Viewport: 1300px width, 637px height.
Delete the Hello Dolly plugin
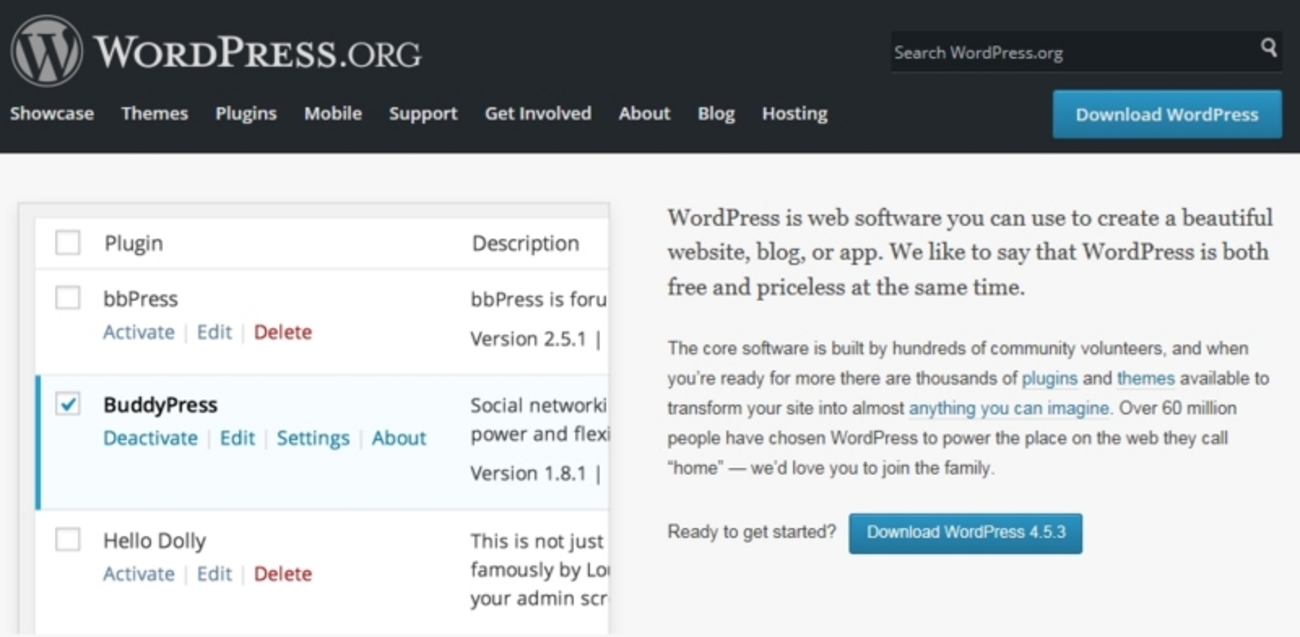click(283, 574)
